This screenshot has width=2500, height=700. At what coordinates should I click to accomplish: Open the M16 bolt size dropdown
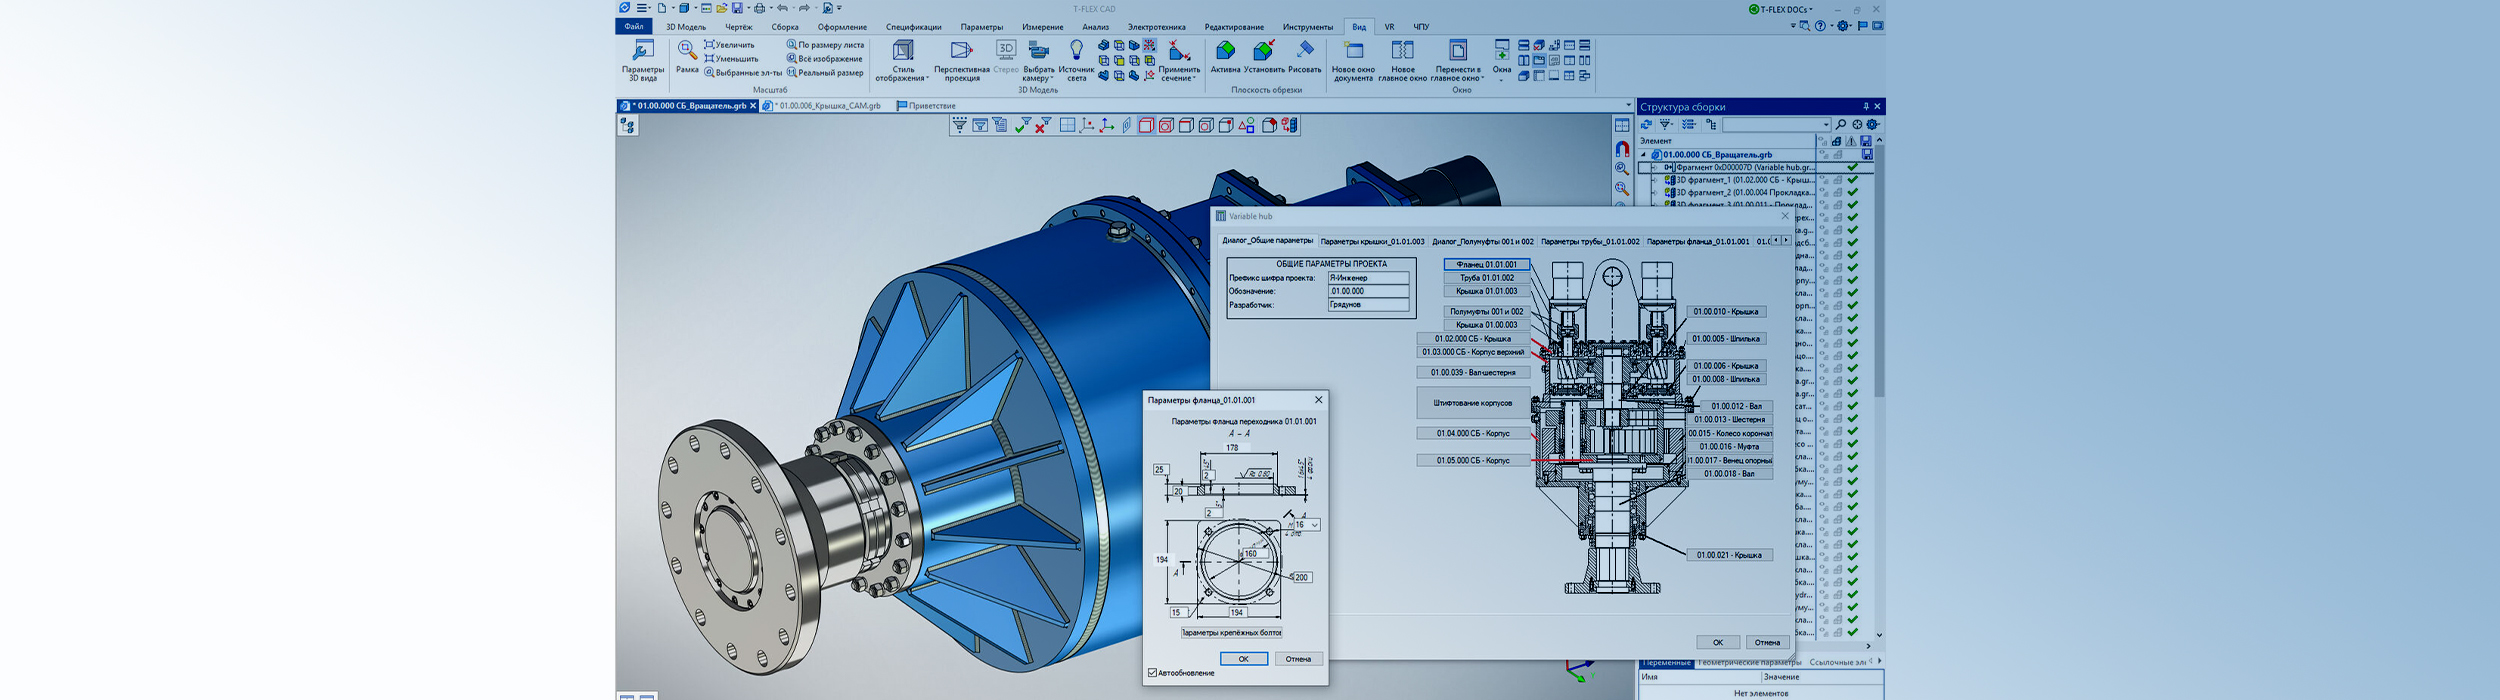1314,525
